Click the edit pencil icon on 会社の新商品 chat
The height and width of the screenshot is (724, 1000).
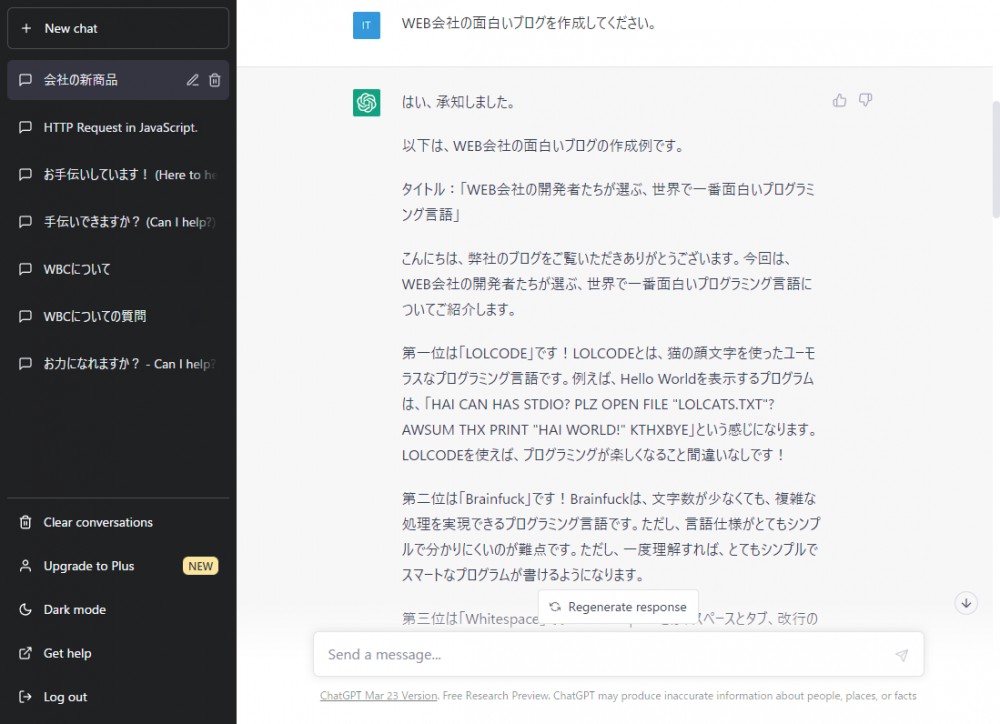click(193, 80)
